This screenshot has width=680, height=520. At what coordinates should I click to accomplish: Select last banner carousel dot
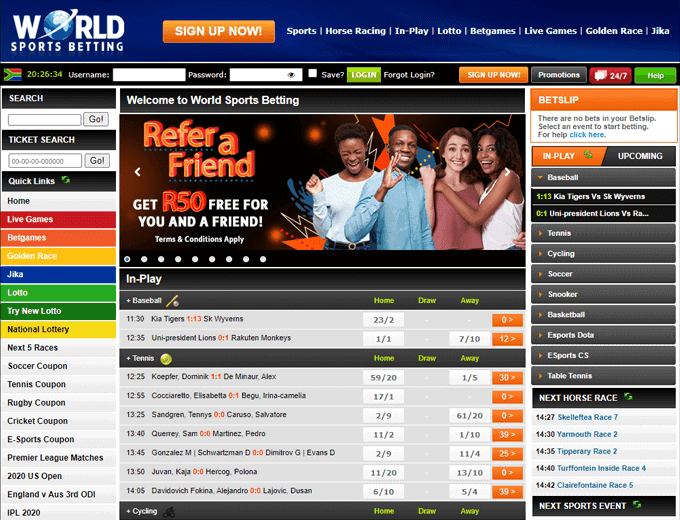[x=263, y=259]
